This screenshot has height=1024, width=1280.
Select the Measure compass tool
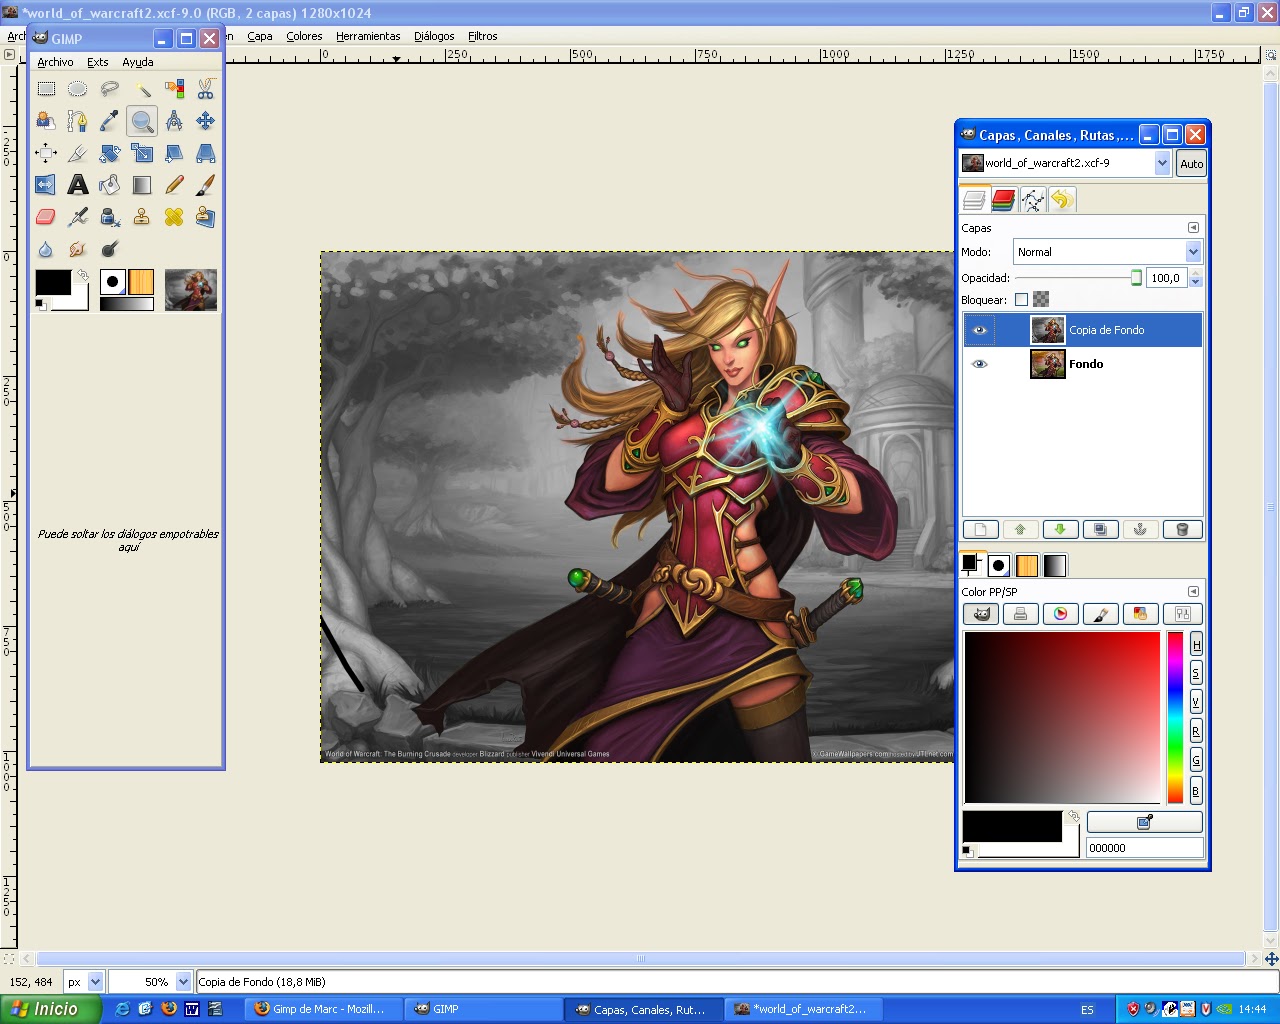pos(174,121)
